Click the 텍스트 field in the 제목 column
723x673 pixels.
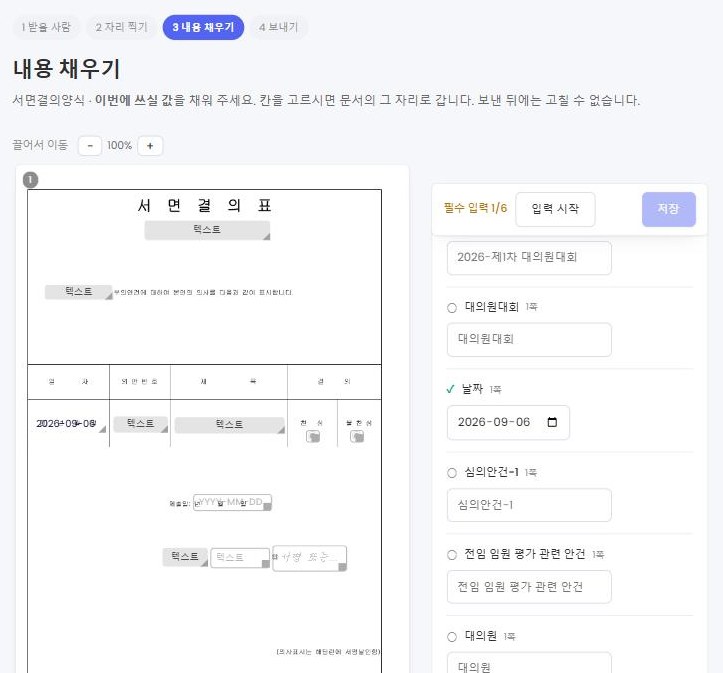[229, 425]
